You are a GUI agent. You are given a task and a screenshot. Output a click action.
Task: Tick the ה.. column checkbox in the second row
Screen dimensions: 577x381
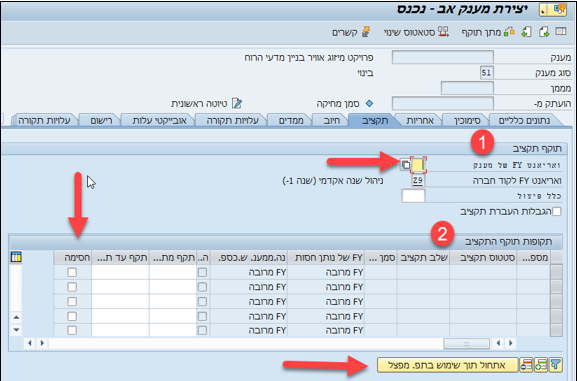point(202,287)
